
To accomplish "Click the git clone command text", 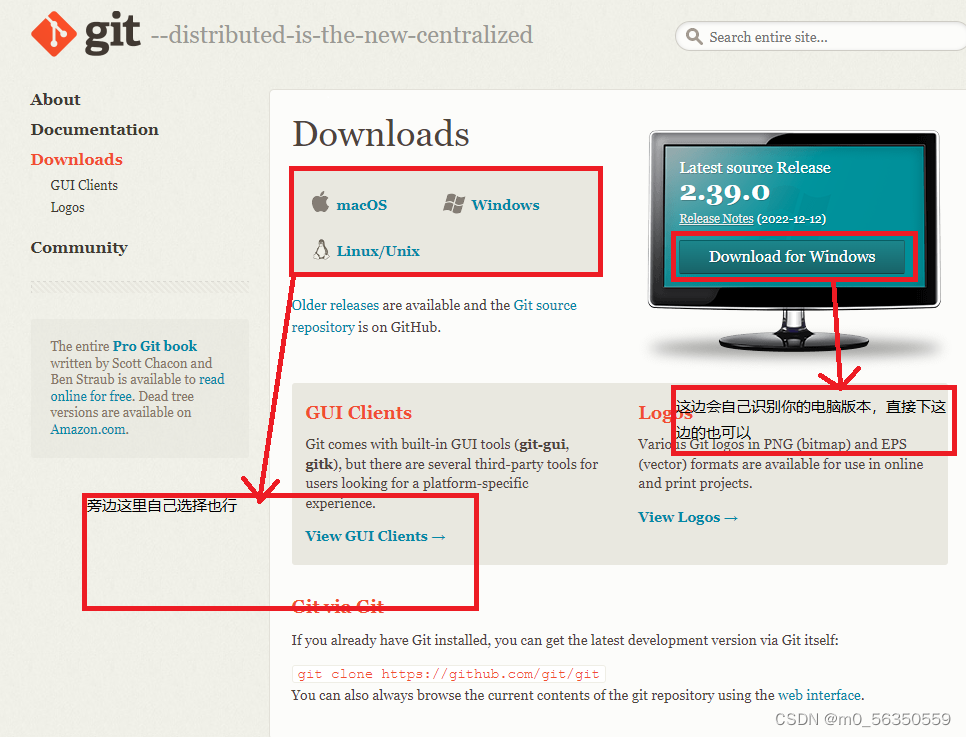I will point(448,674).
